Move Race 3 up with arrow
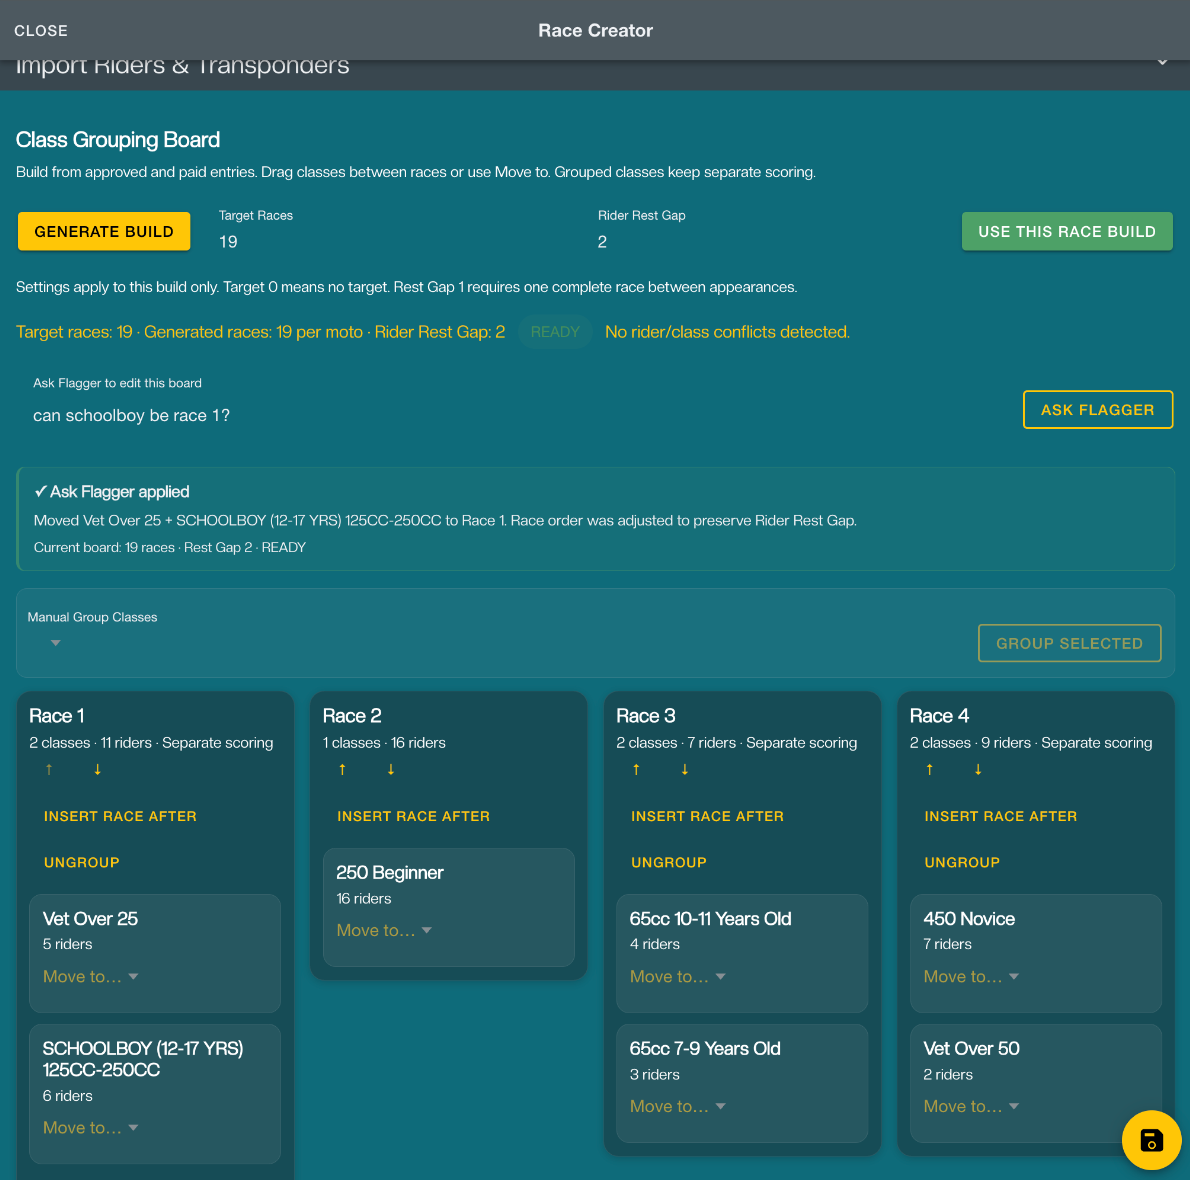Screen dimensions: 1190x1180 point(636,769)
